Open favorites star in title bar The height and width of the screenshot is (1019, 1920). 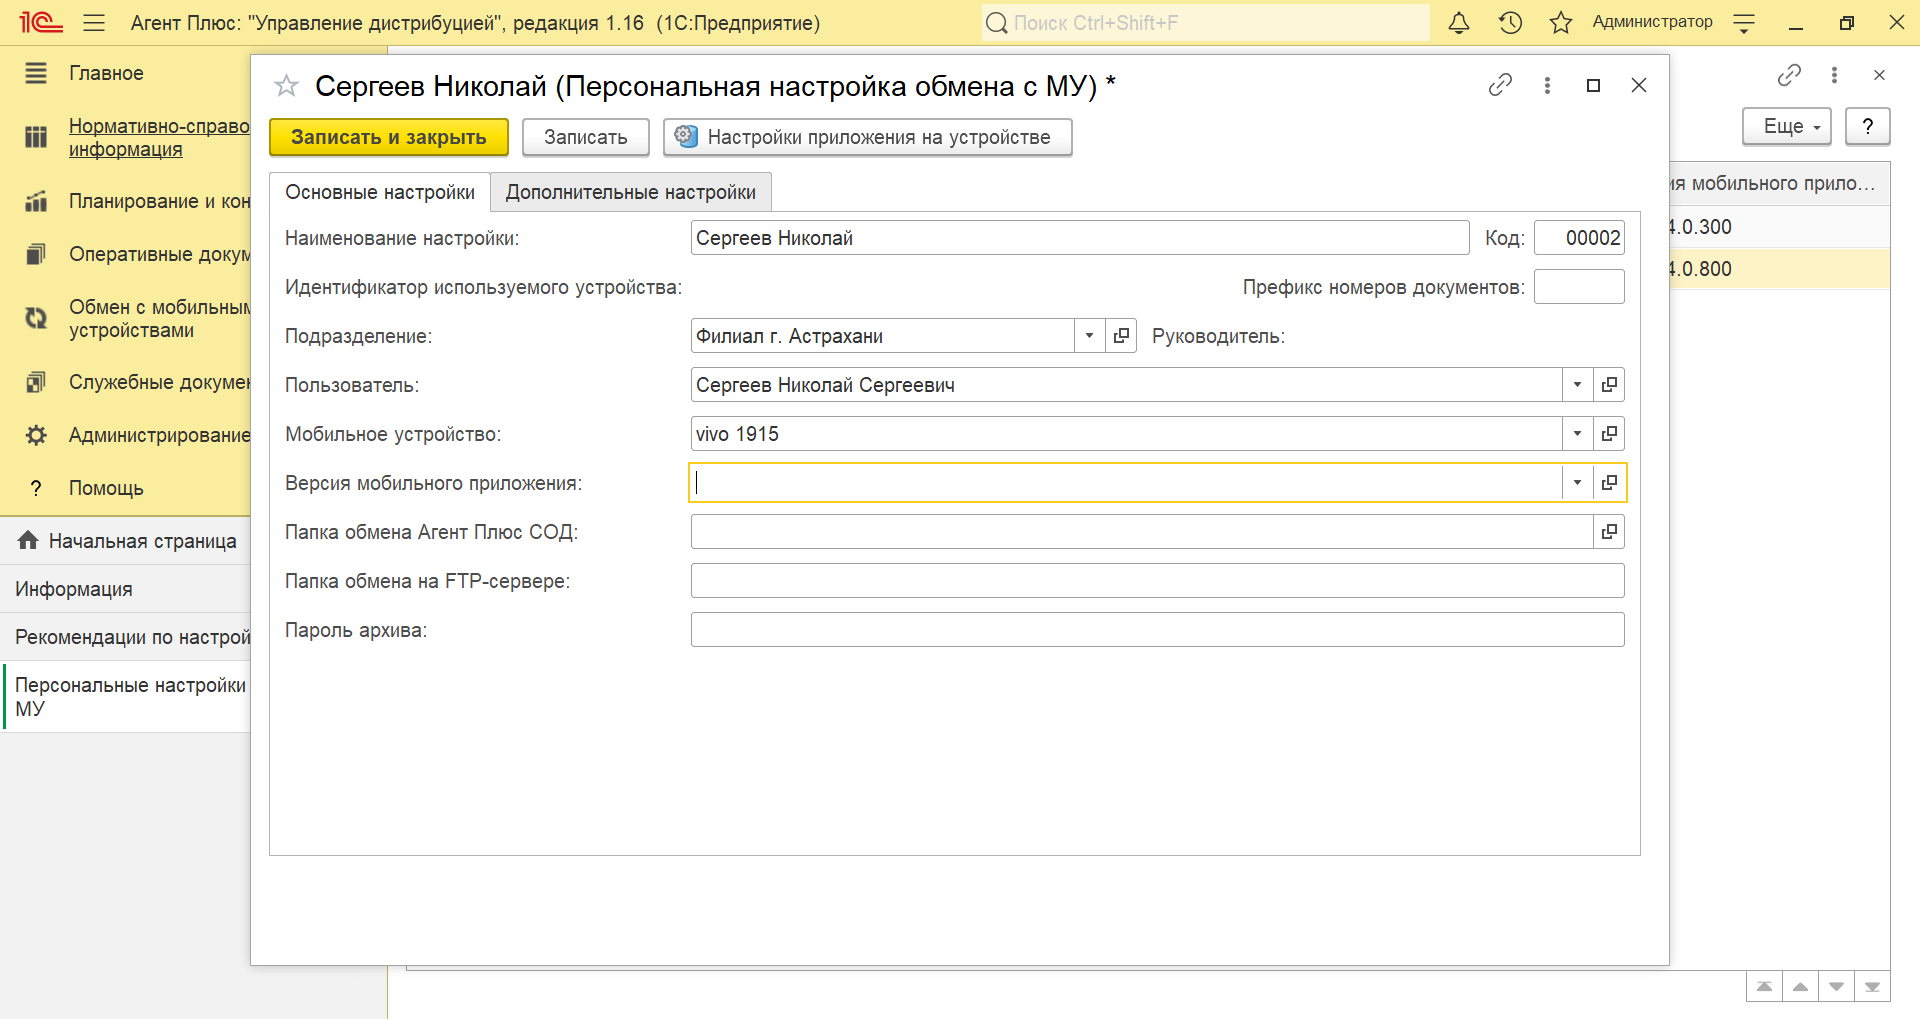(1561, 22)
